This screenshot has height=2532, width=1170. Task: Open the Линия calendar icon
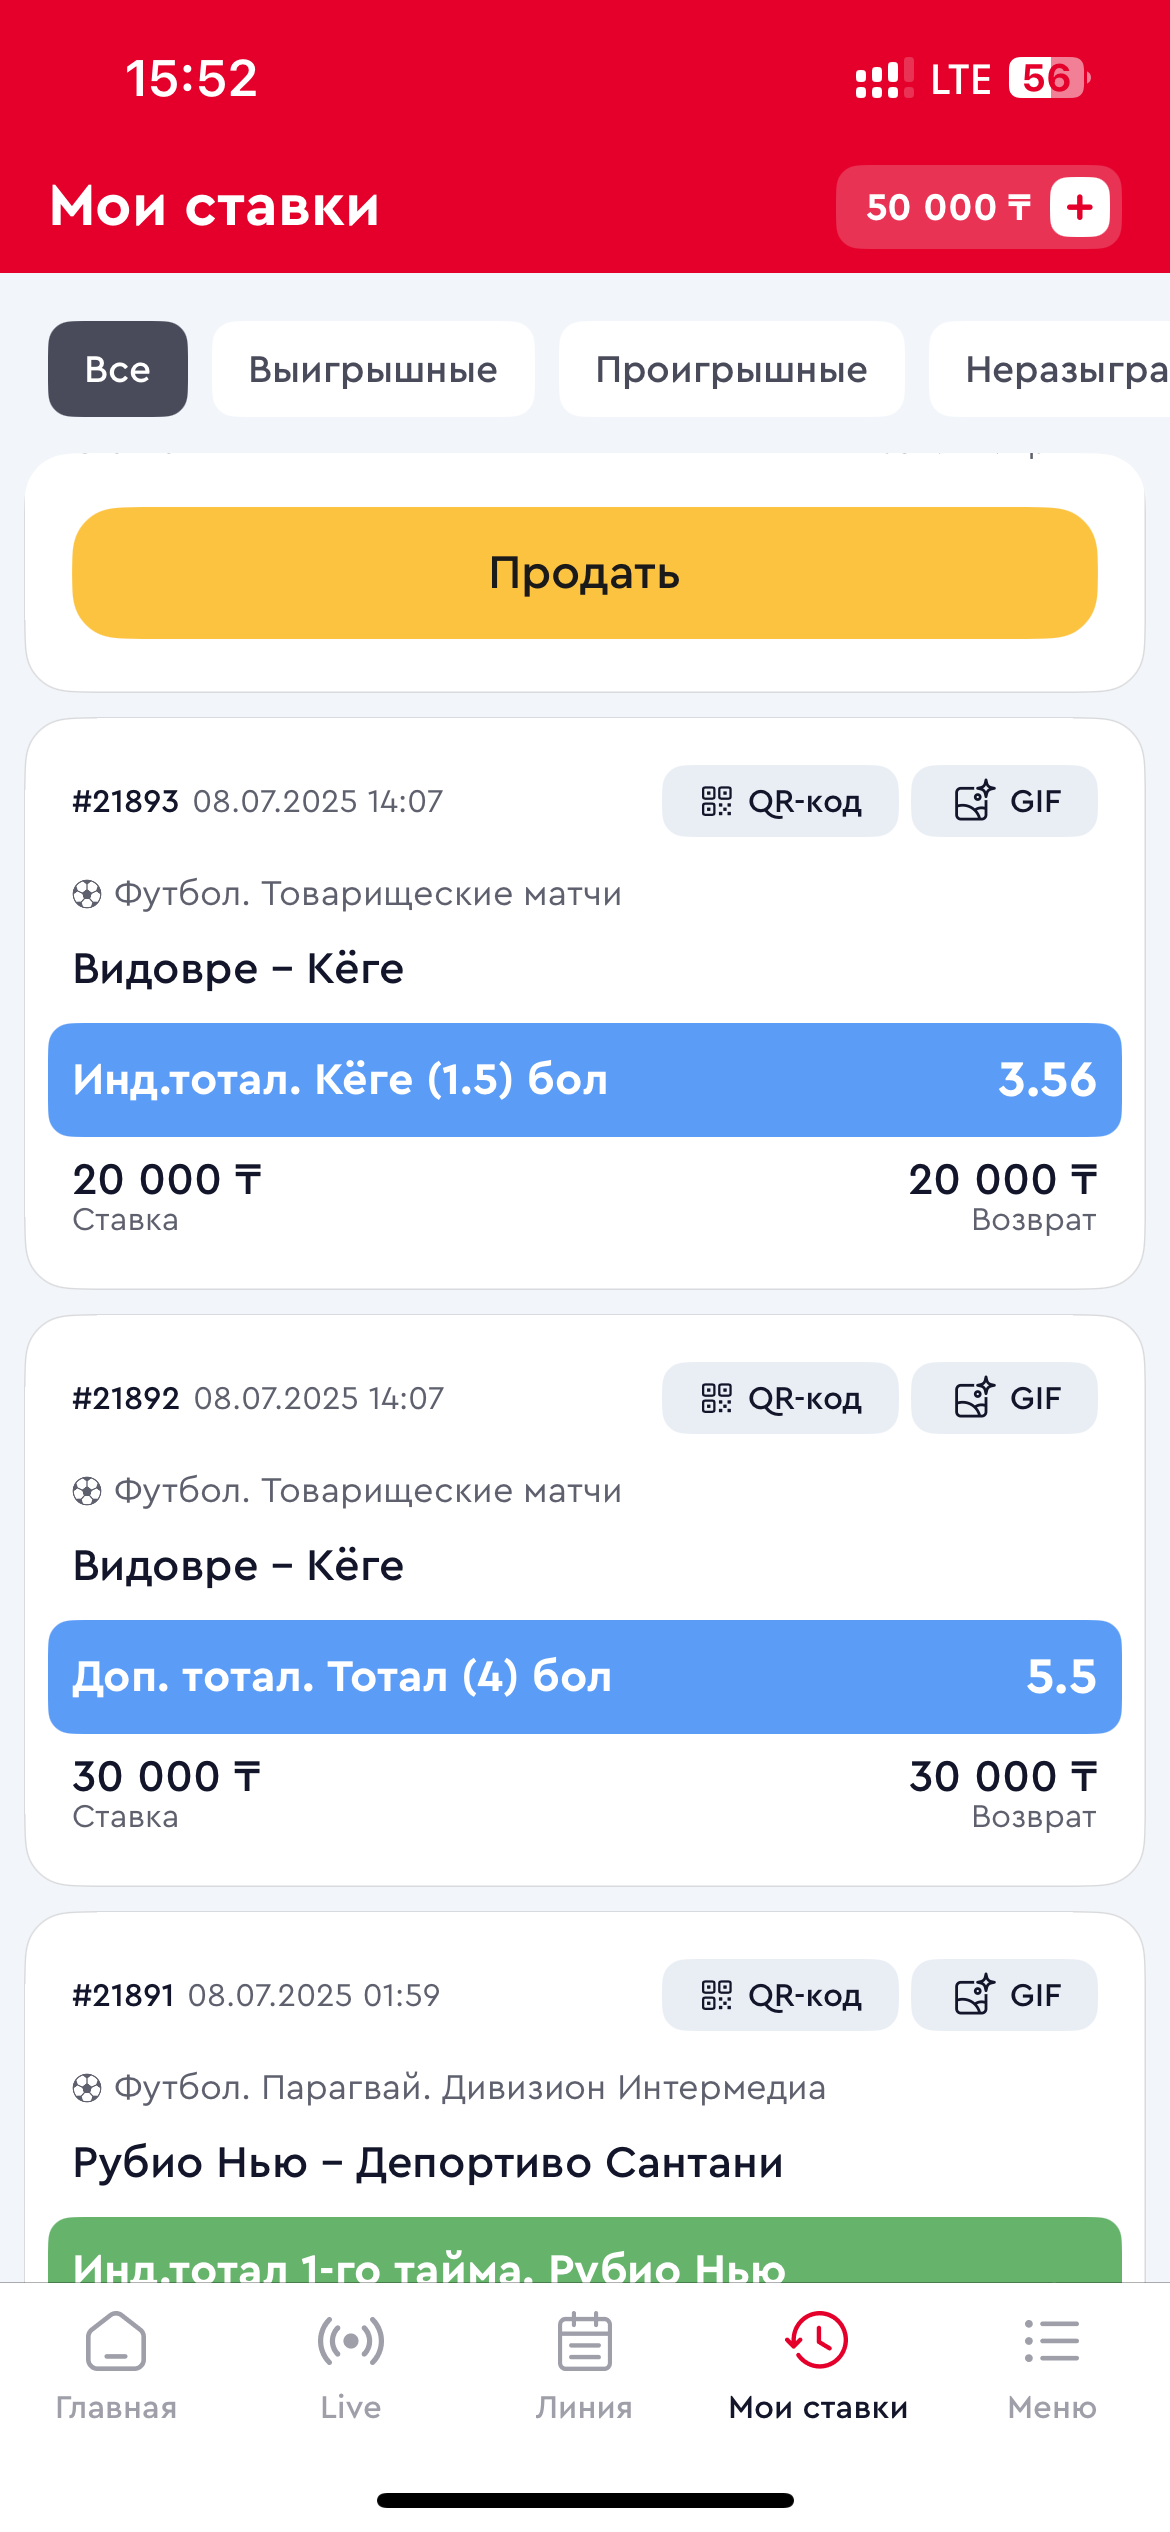[584, 2341]
